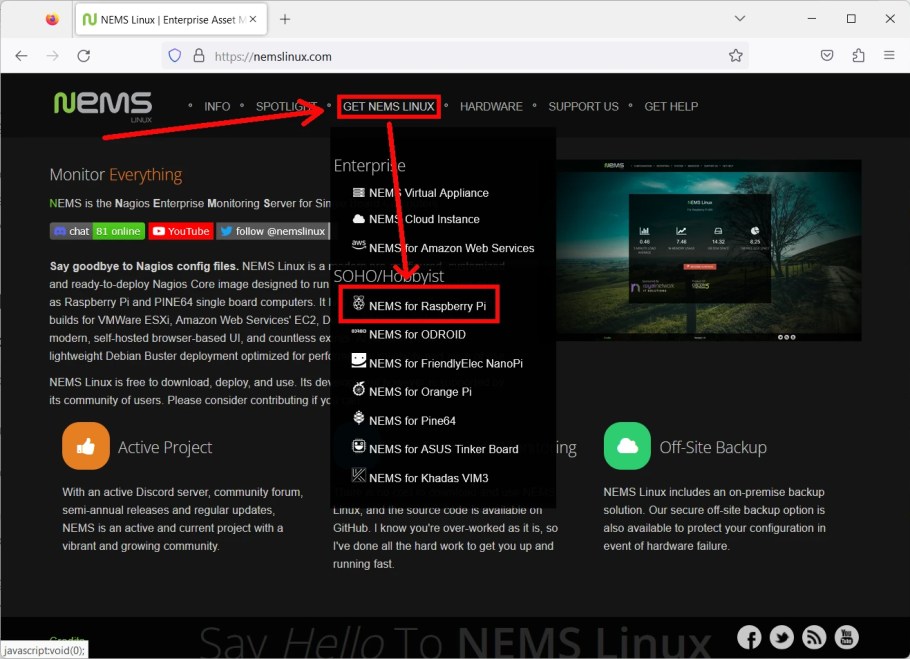Open the Discord chat badge showing 81 online
Image resolution: width=910 pixels, height=659 pixels.
click(x=97, y=231)
